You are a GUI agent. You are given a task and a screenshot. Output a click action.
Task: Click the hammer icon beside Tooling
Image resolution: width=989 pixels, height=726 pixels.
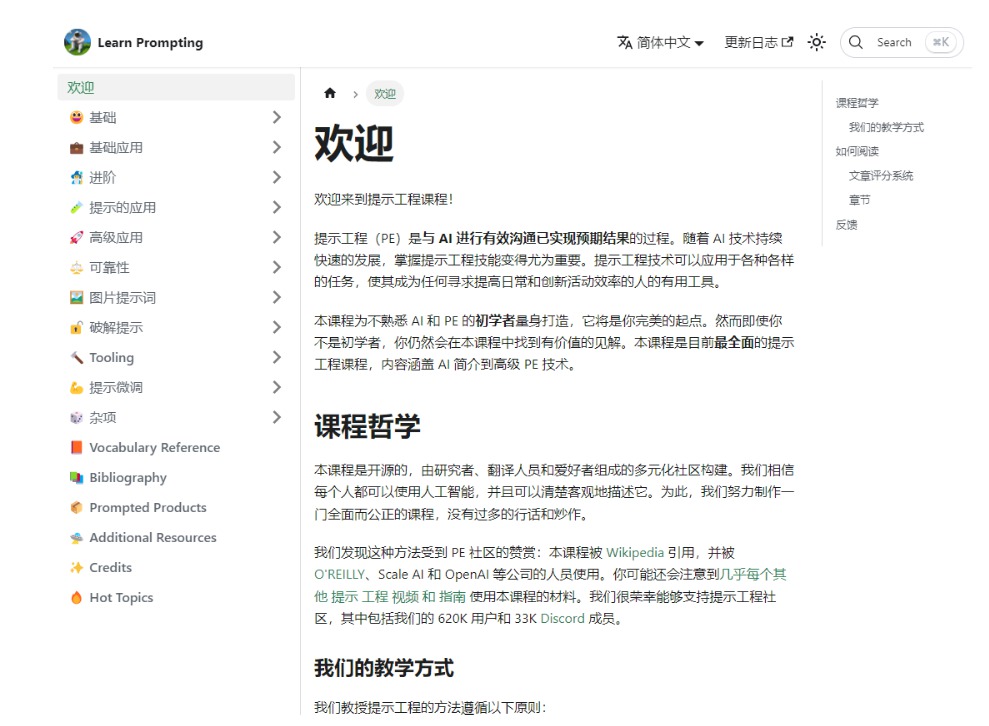coord(76,358)
